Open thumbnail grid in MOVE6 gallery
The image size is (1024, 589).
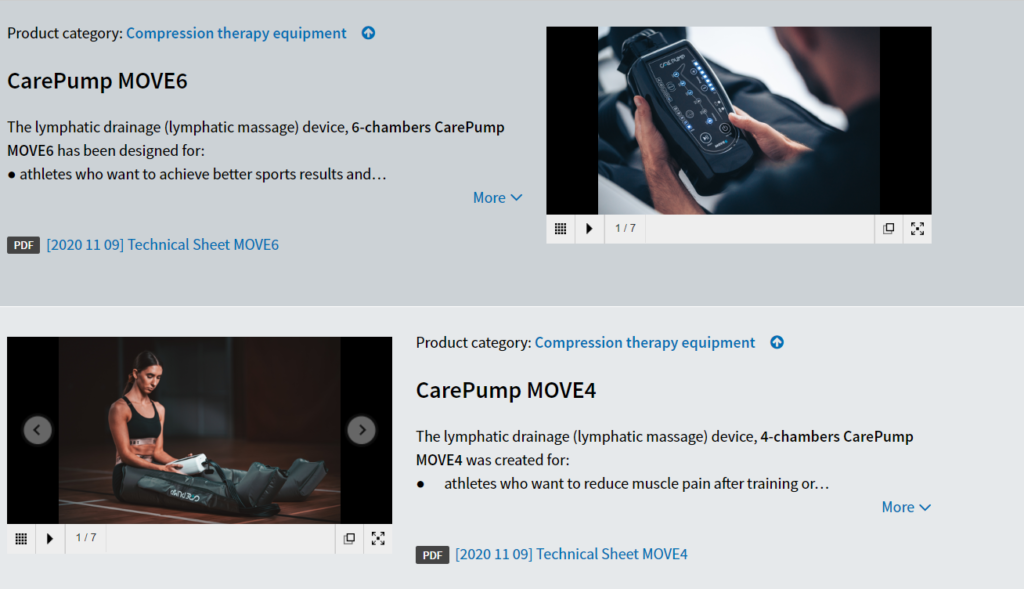click(560, 229)
